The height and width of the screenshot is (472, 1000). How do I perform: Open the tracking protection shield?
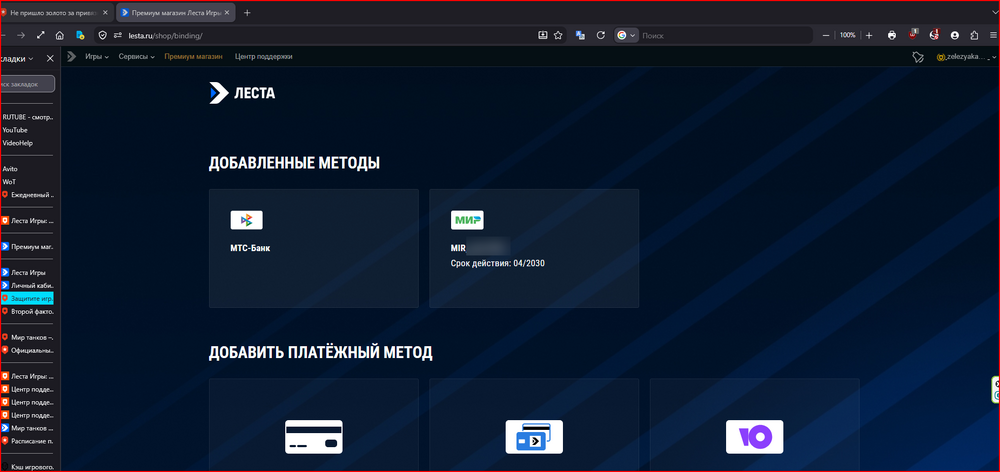pyautogui.click(x=102, y=36)
